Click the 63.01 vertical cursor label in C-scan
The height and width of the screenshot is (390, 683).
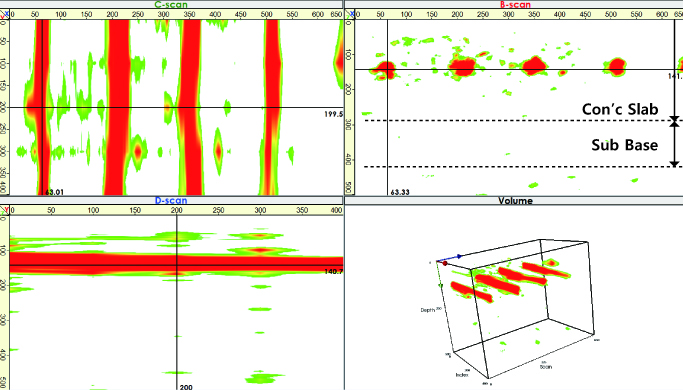pyautogui.click(x=54, y=192)
